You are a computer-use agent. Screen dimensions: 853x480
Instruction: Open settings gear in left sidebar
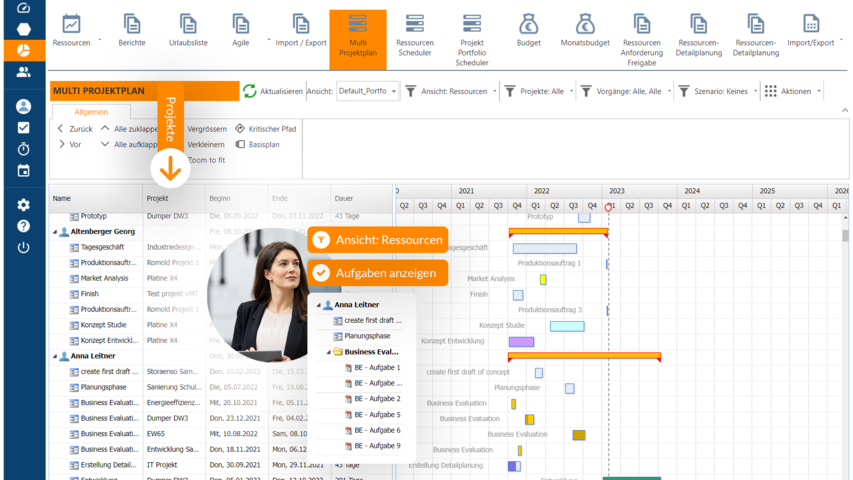coord(23,205)
